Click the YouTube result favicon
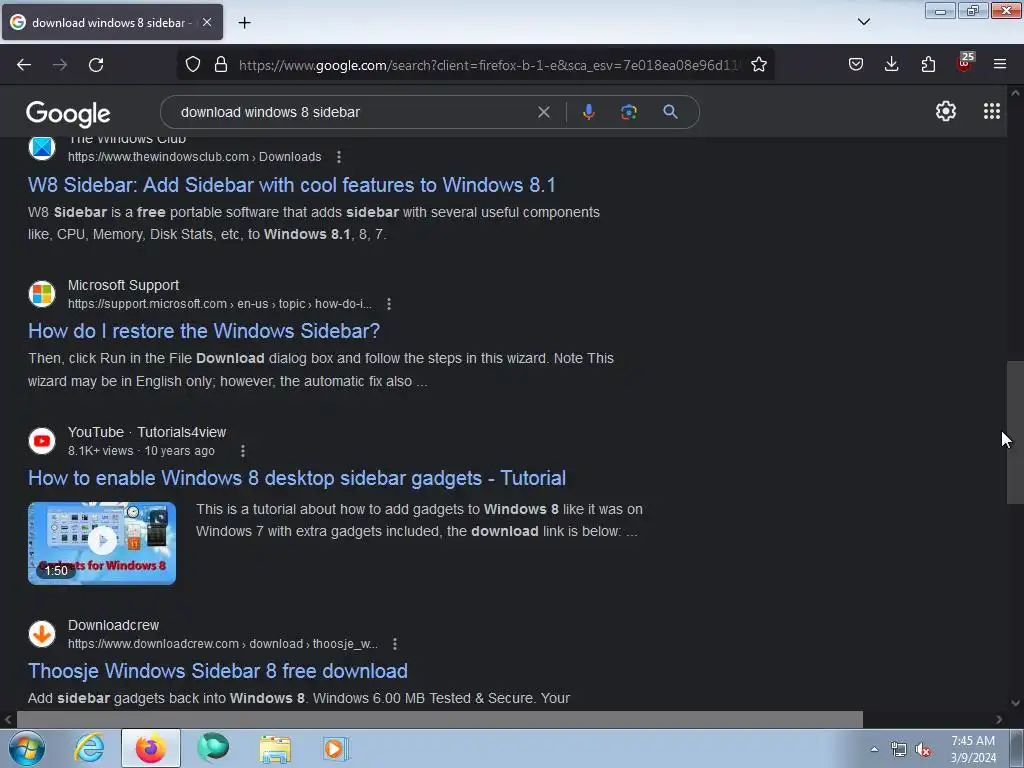1024x768 pixels. 42,441
